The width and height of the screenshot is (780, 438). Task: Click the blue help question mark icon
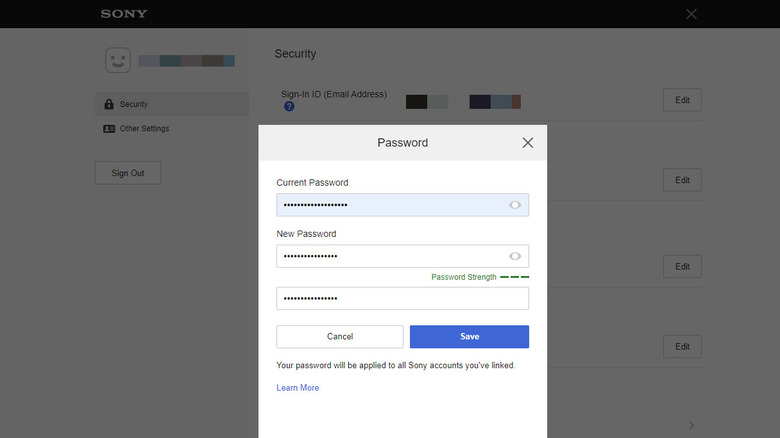pos(289,106)
